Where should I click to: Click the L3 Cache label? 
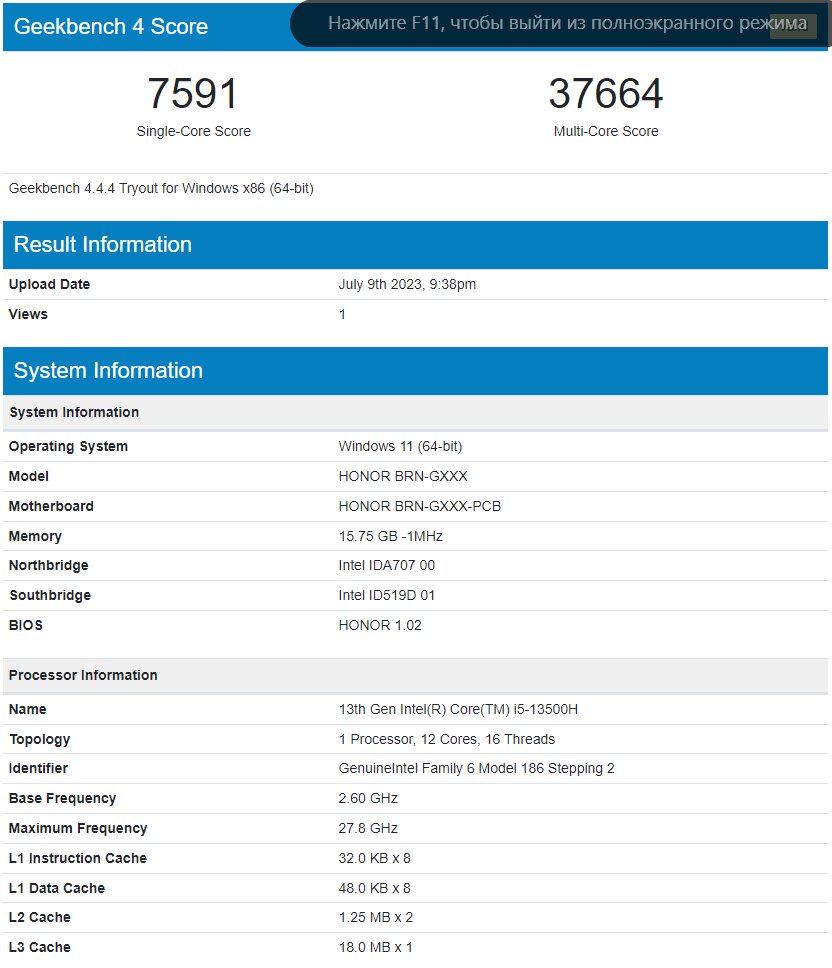pyautogui.click(x=40, y=947)
